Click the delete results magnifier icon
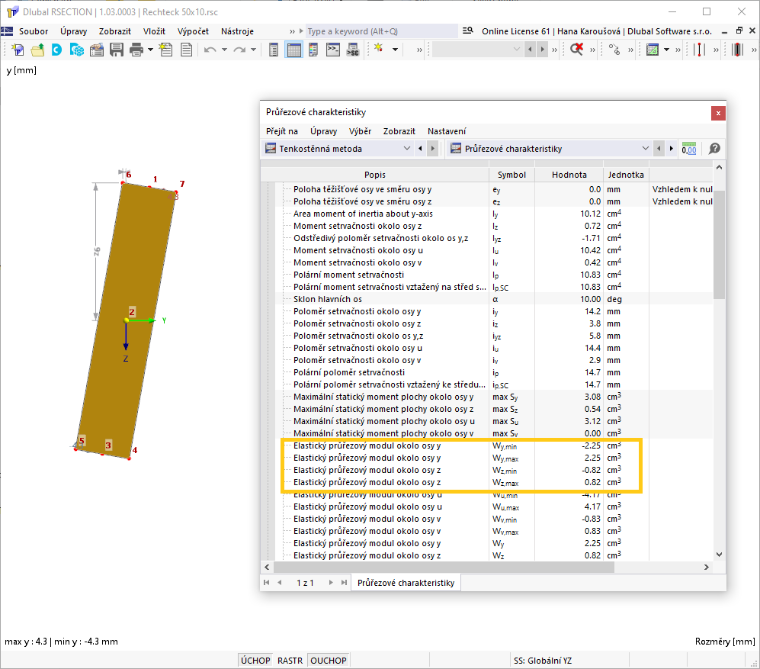The image size is (760, 669). tap(576, 49)
